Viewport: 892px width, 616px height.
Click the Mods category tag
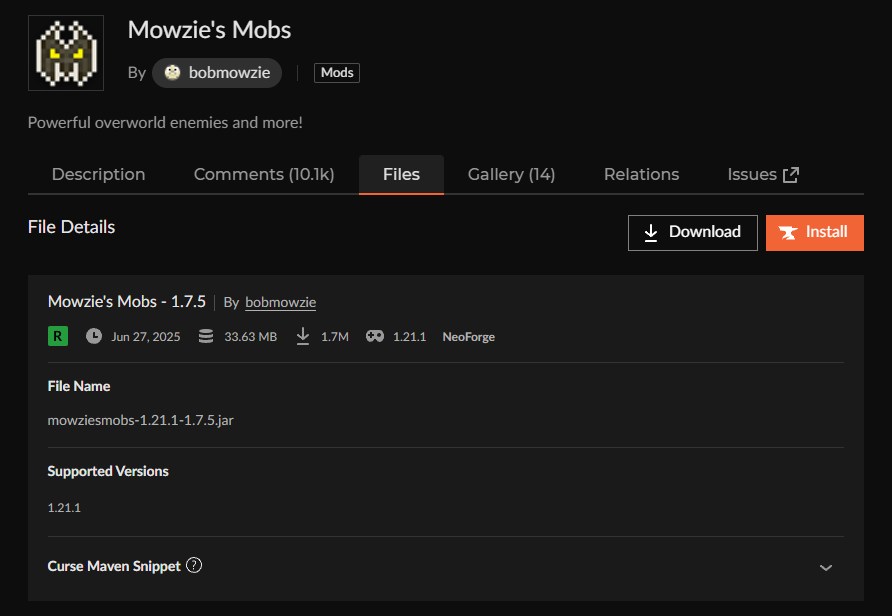[337, 73]
